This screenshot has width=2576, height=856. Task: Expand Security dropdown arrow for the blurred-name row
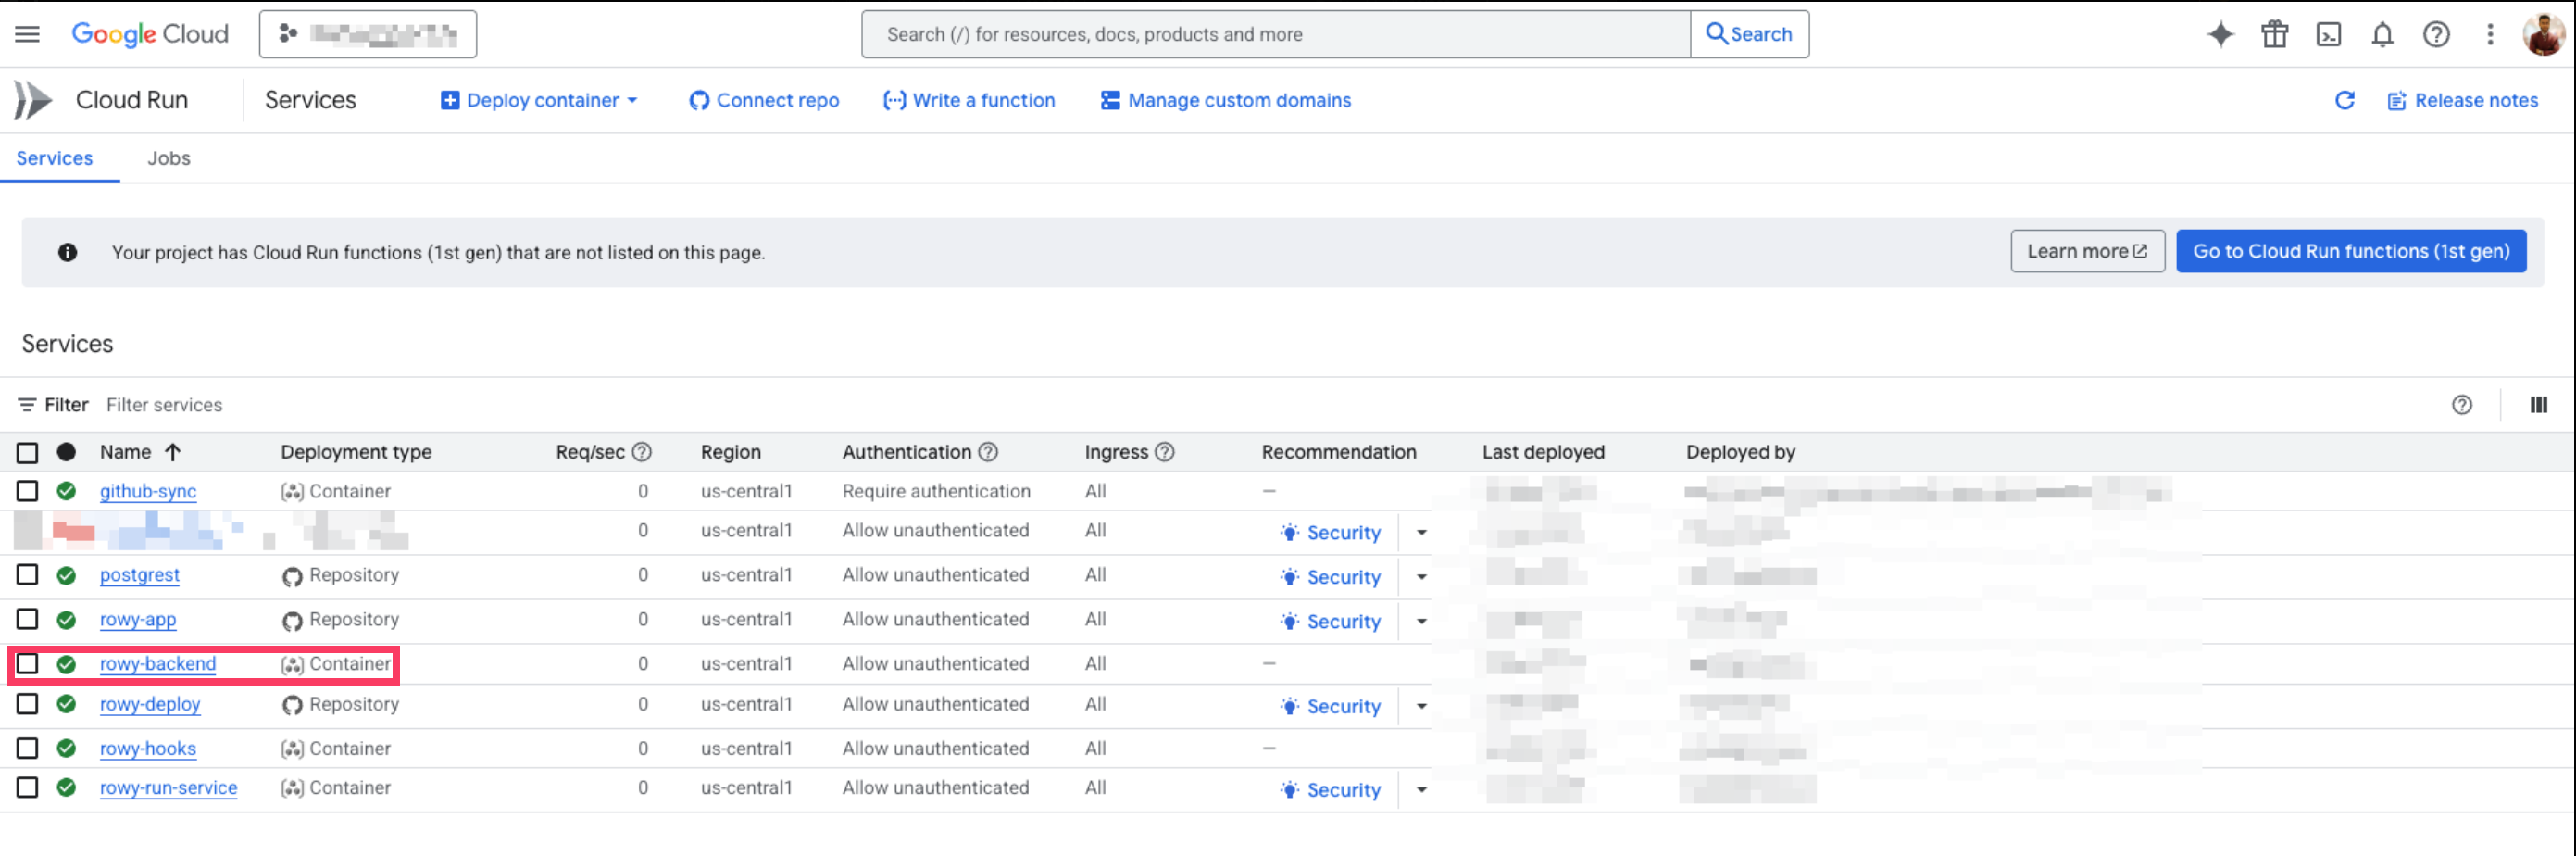[1421, 533]
